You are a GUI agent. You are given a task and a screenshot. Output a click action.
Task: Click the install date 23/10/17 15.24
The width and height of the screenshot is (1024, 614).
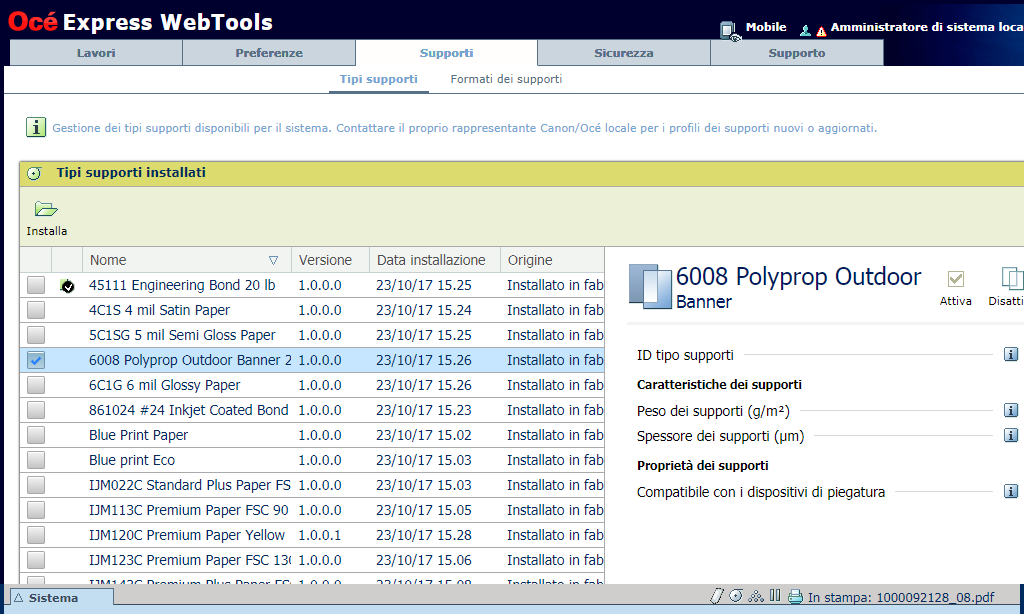click(424, 310)
